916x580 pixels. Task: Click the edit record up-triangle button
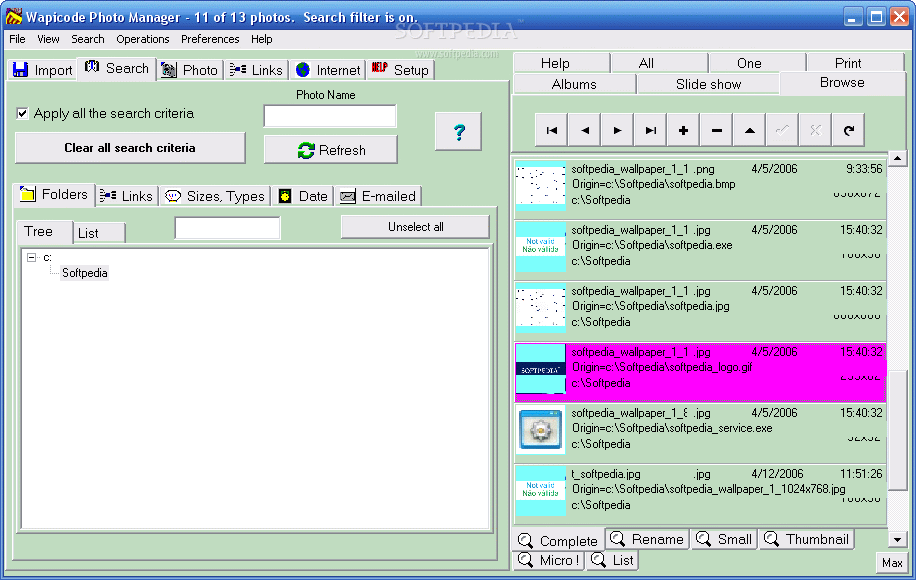pos(750,130)
